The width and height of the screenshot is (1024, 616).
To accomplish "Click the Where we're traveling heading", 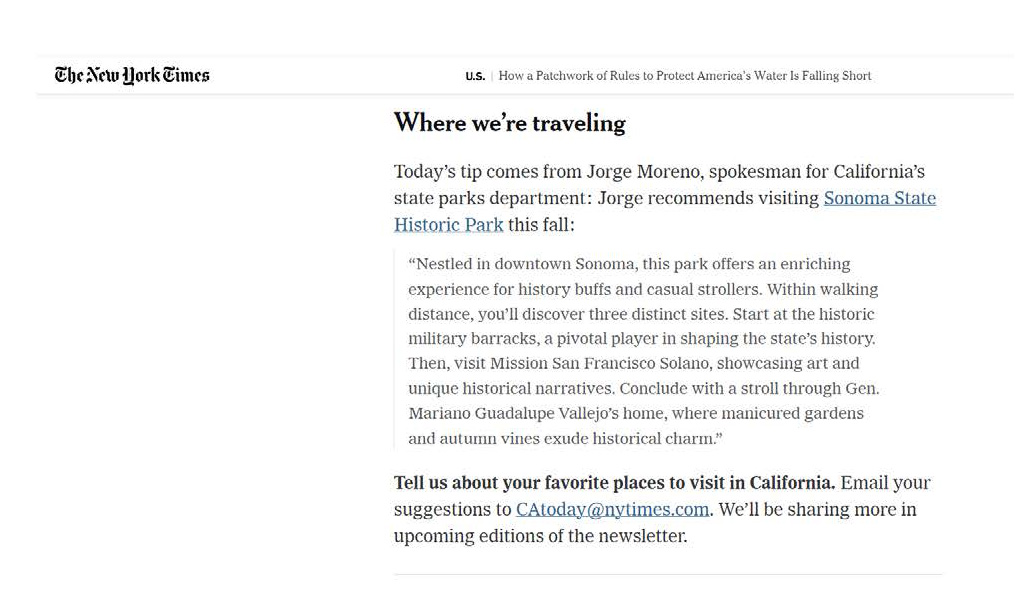I will (x=509, y=123).
